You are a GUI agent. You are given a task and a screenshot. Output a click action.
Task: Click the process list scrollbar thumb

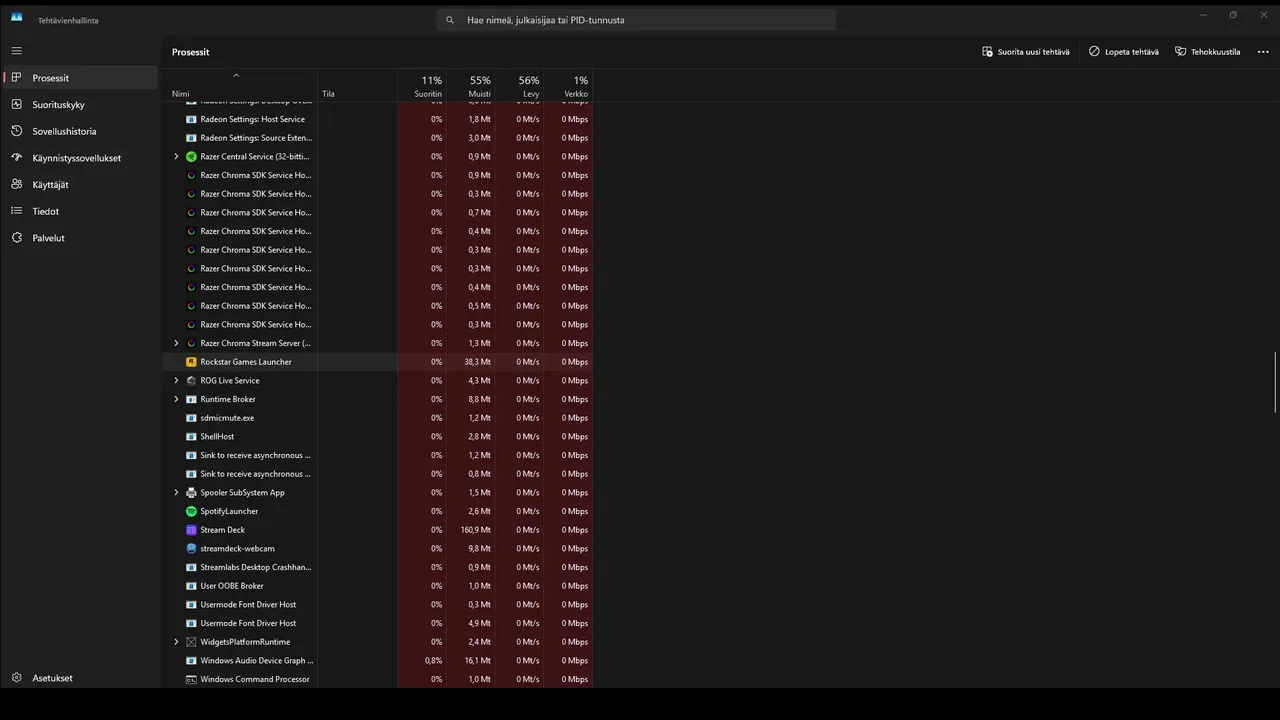click(1275, 382)
